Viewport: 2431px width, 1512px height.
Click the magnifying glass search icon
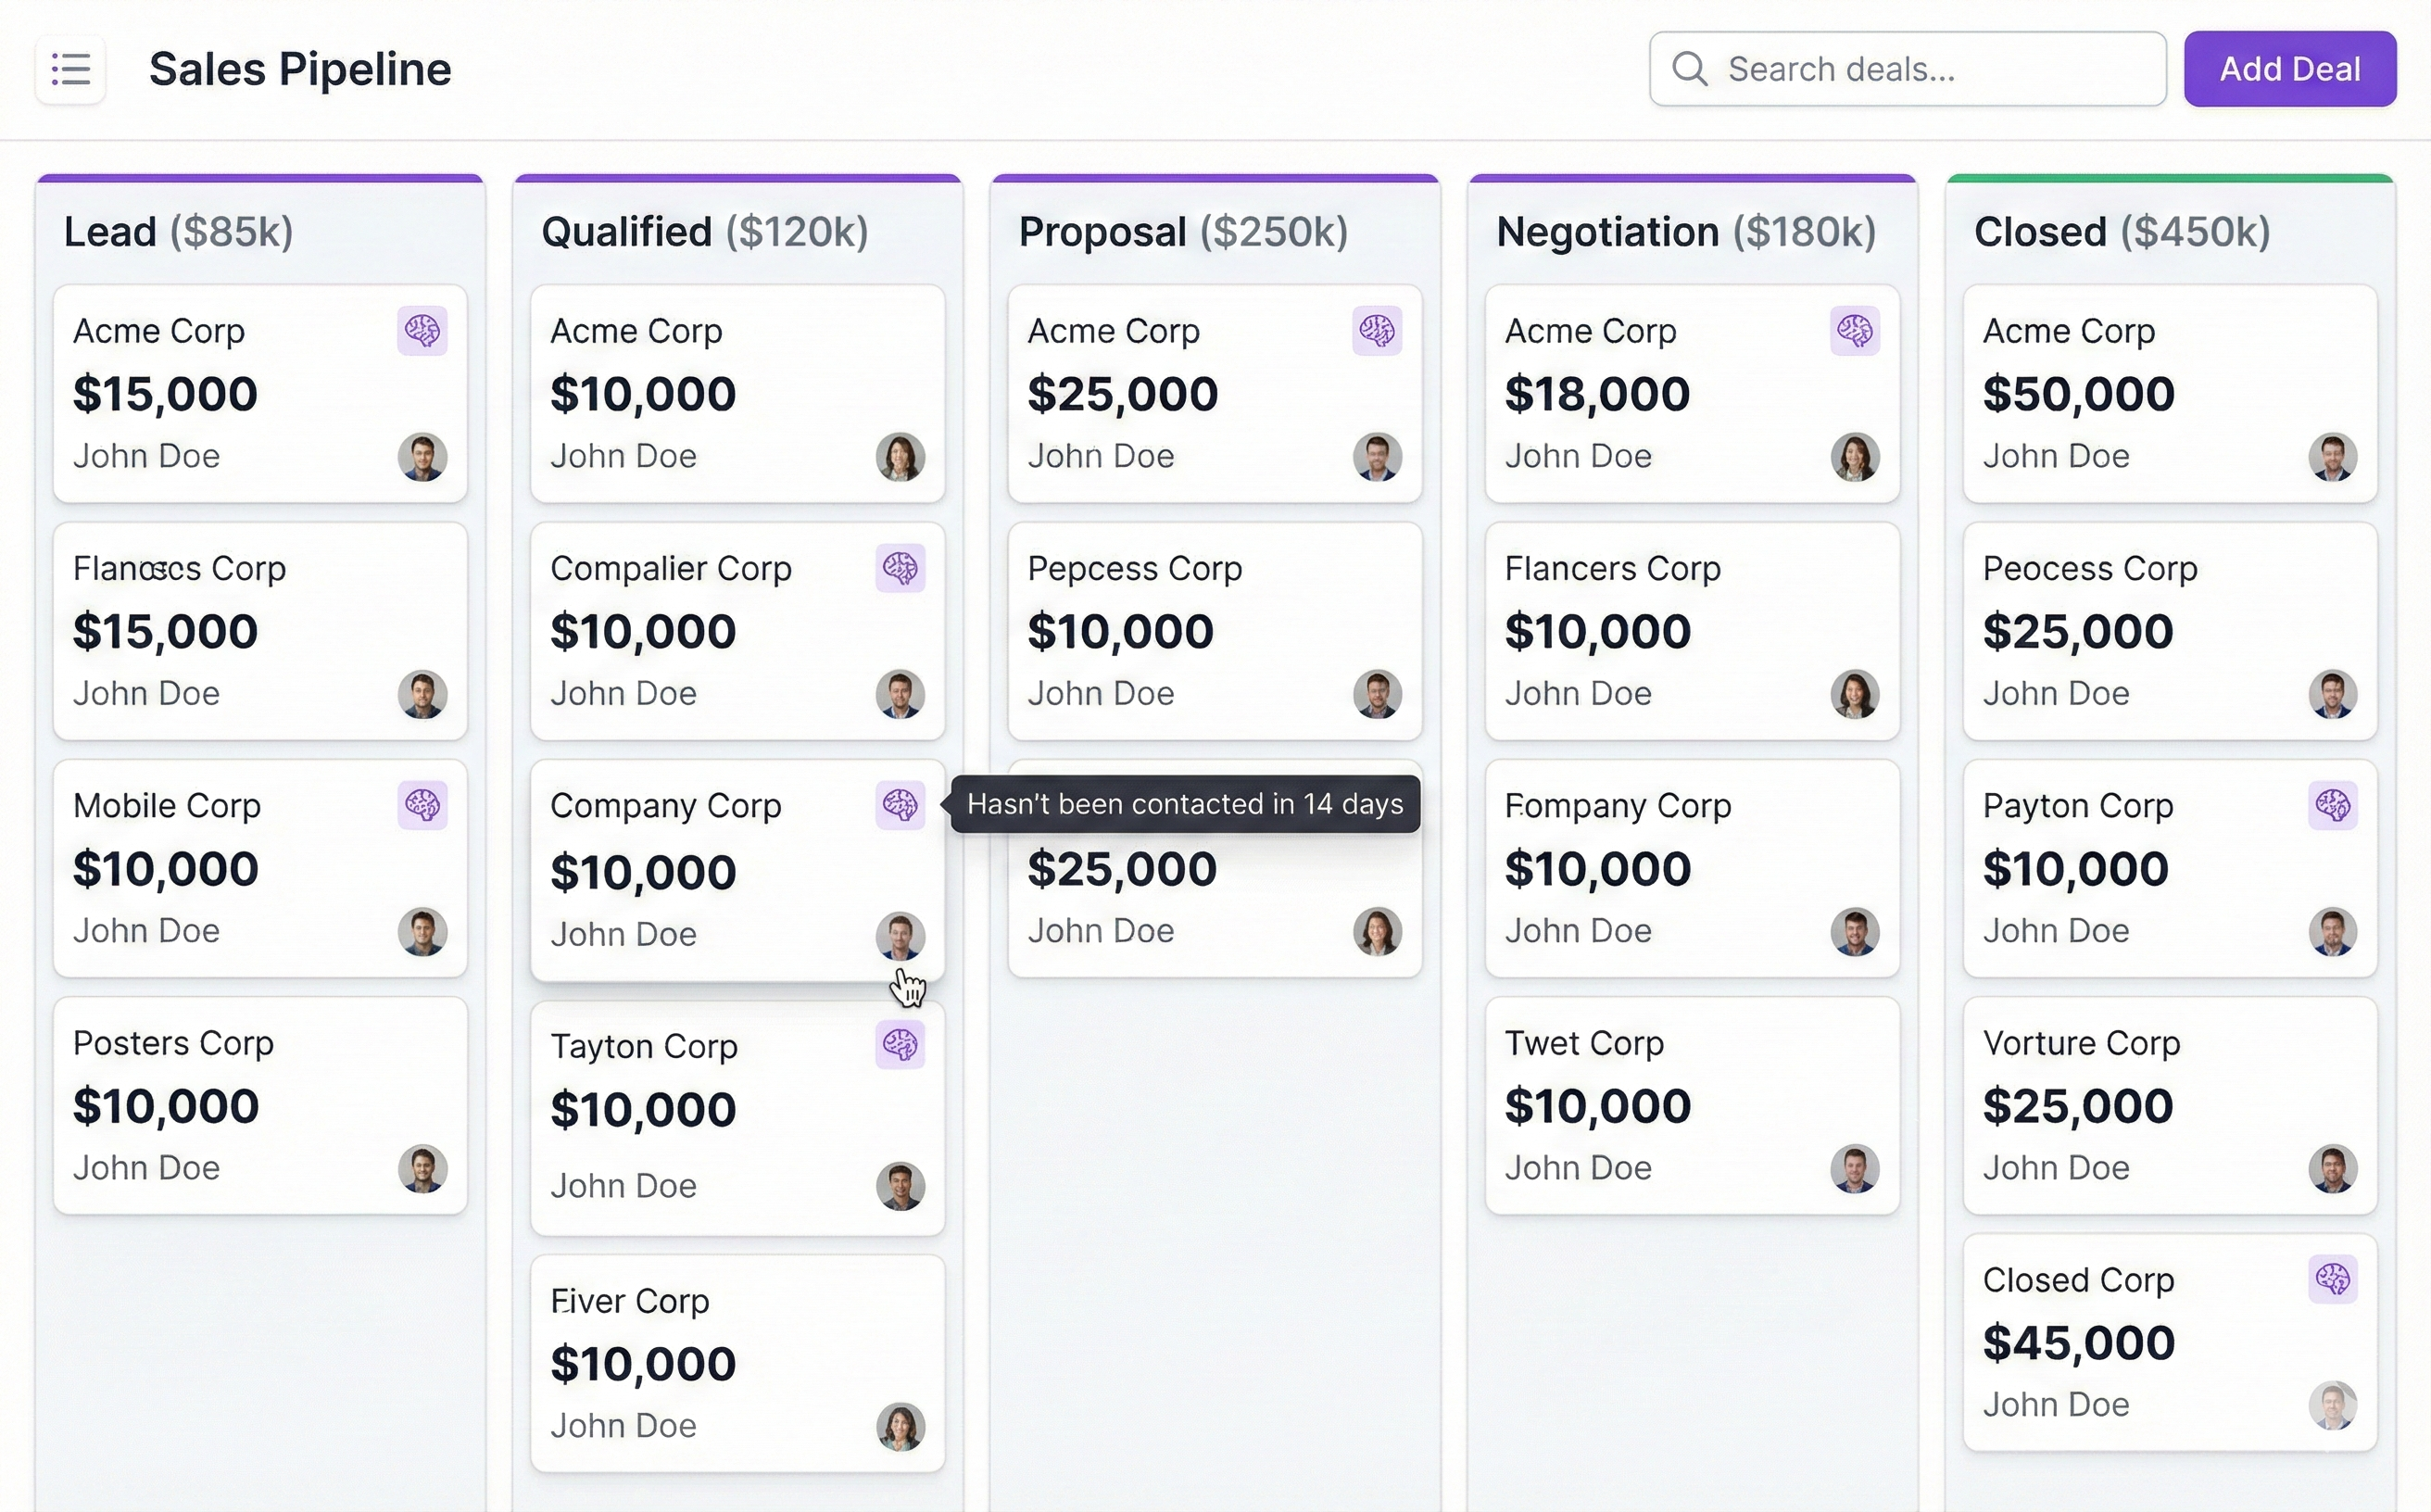1690,68
